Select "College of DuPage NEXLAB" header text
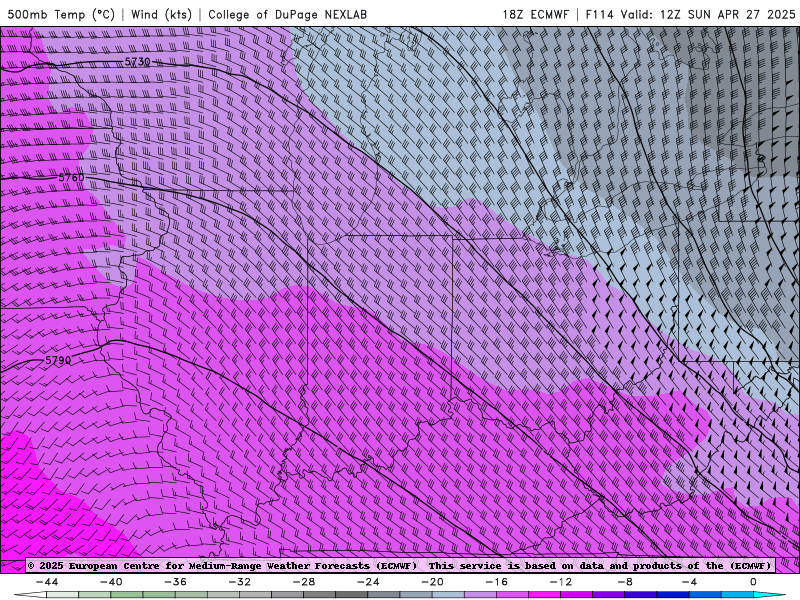Image resolution: width=800 pixels, height=600 pixels. tap(287, 14)
